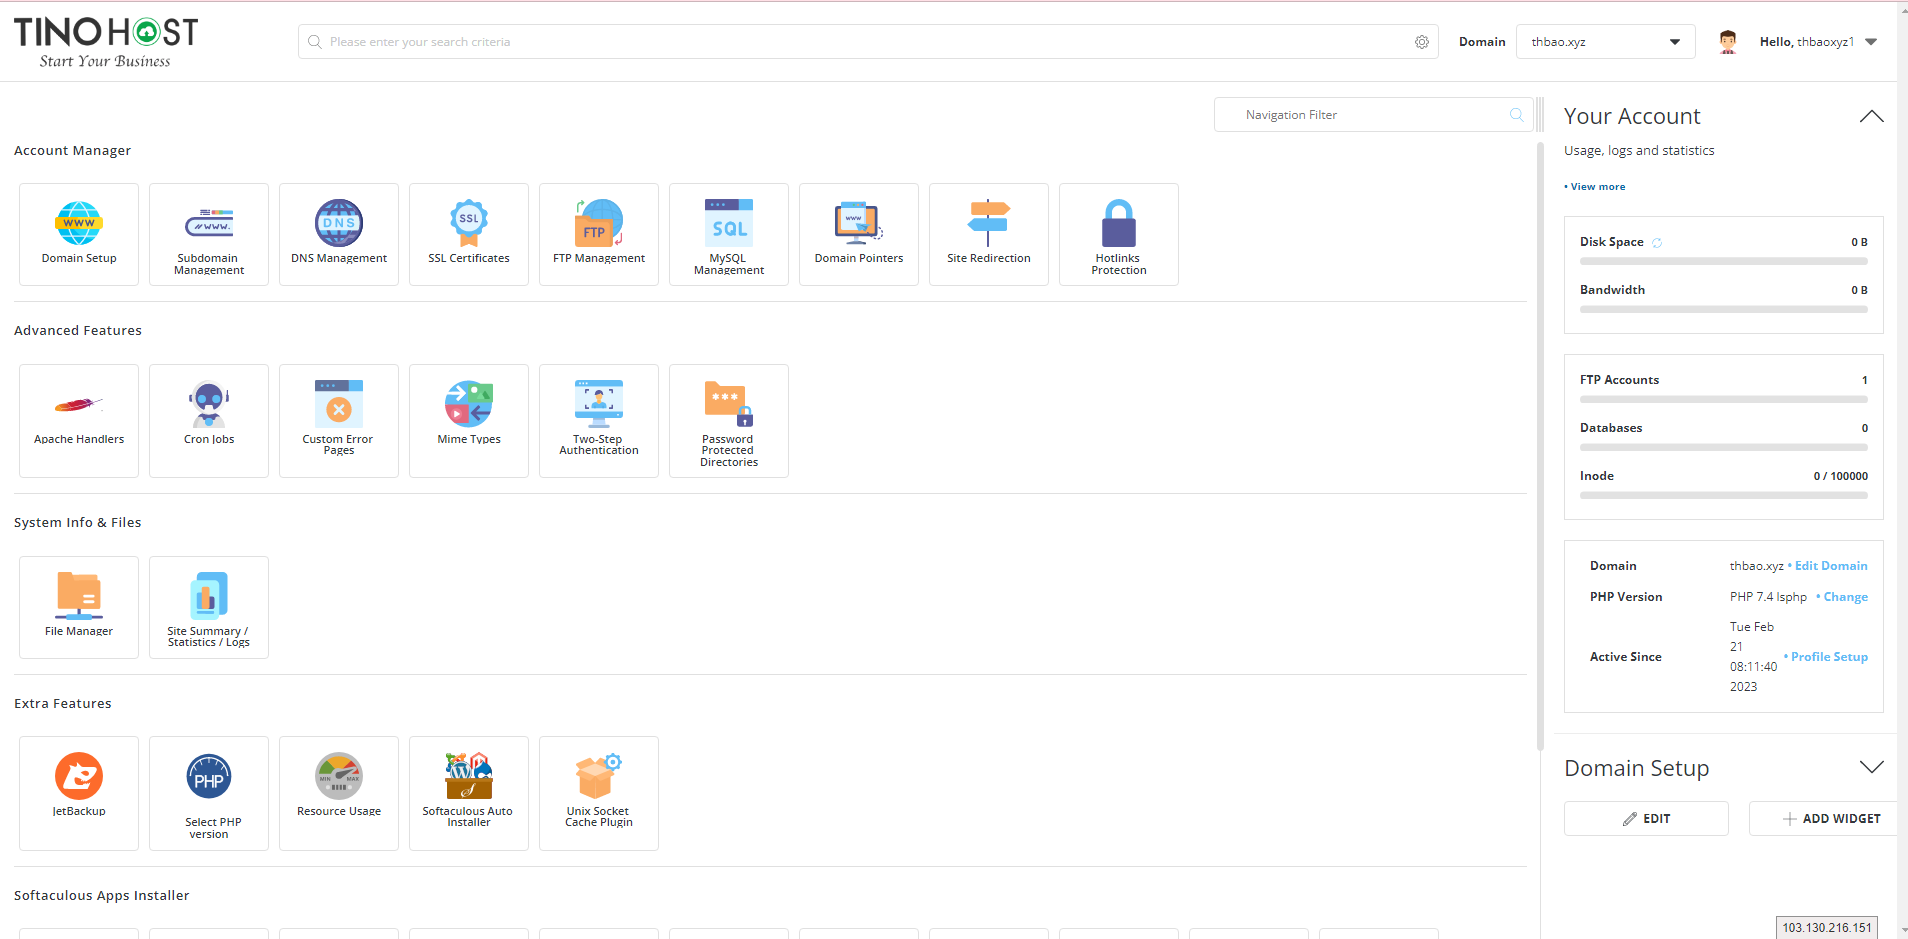This screenshot has height=939, width=1908.
Task: Click the EDIT widget button
Action: click(1646, 818)
